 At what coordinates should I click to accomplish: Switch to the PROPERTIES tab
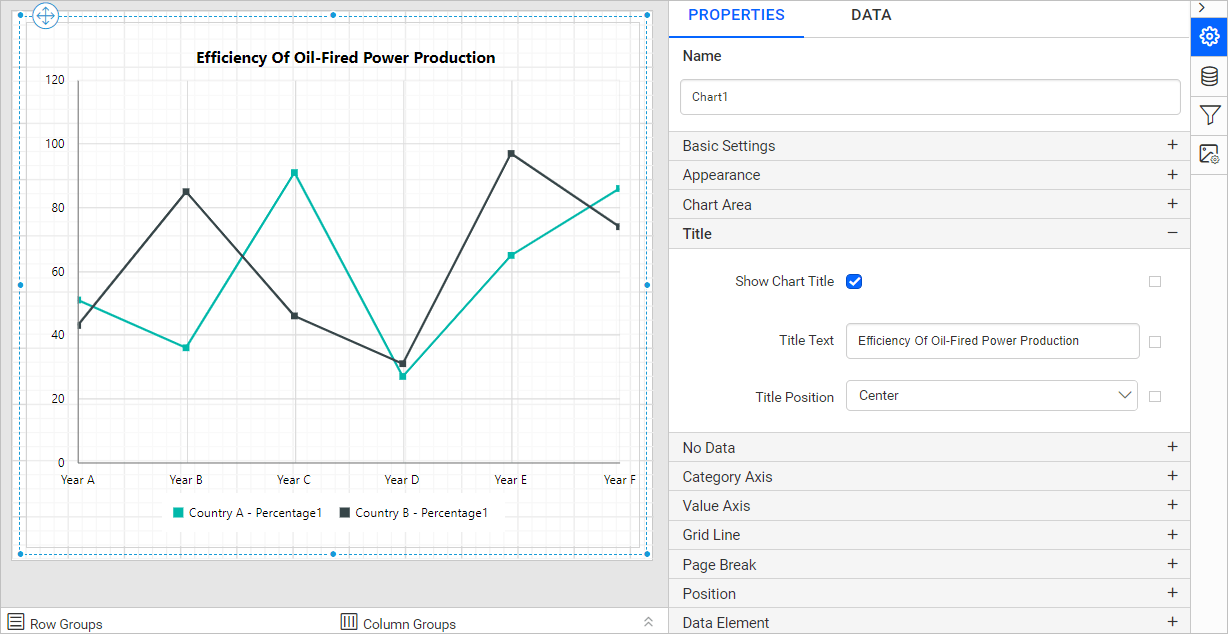736,15
